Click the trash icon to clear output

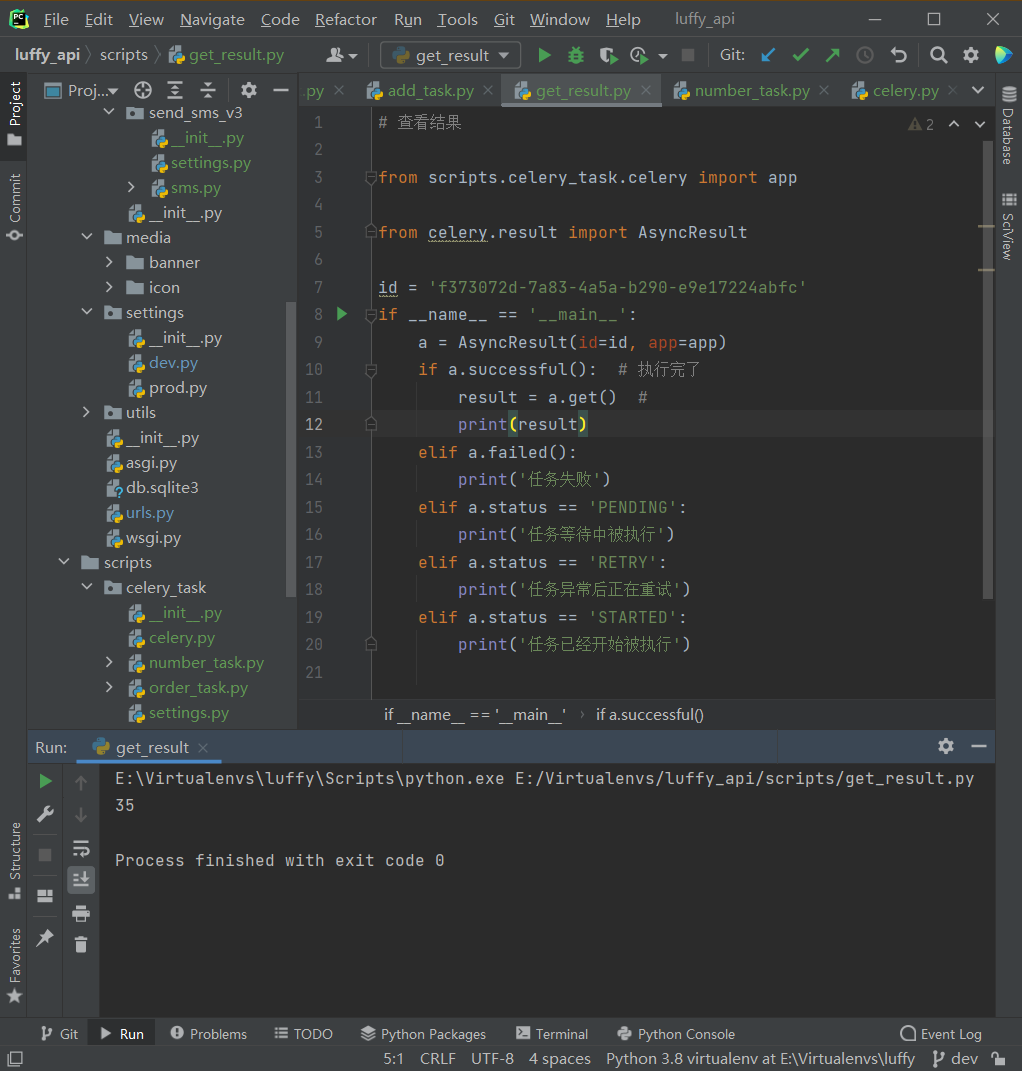tap(81, 943)
